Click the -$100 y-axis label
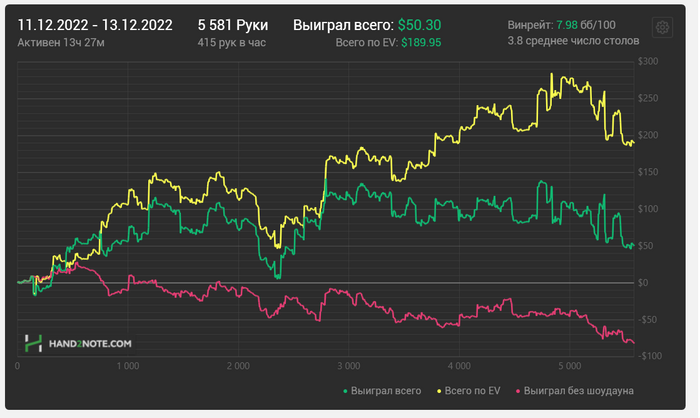 pos(650,356)
